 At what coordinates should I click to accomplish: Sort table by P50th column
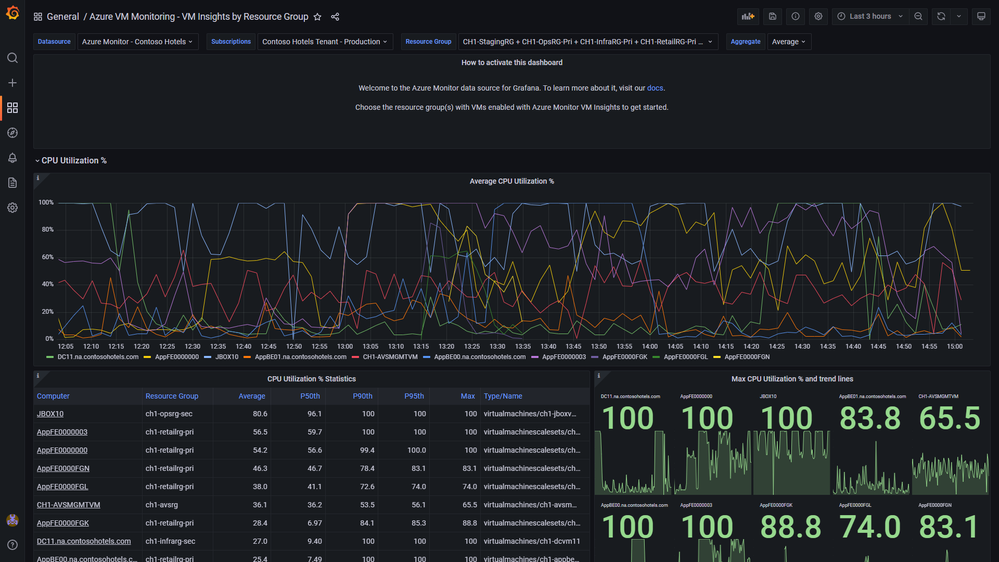pos(310,396)
